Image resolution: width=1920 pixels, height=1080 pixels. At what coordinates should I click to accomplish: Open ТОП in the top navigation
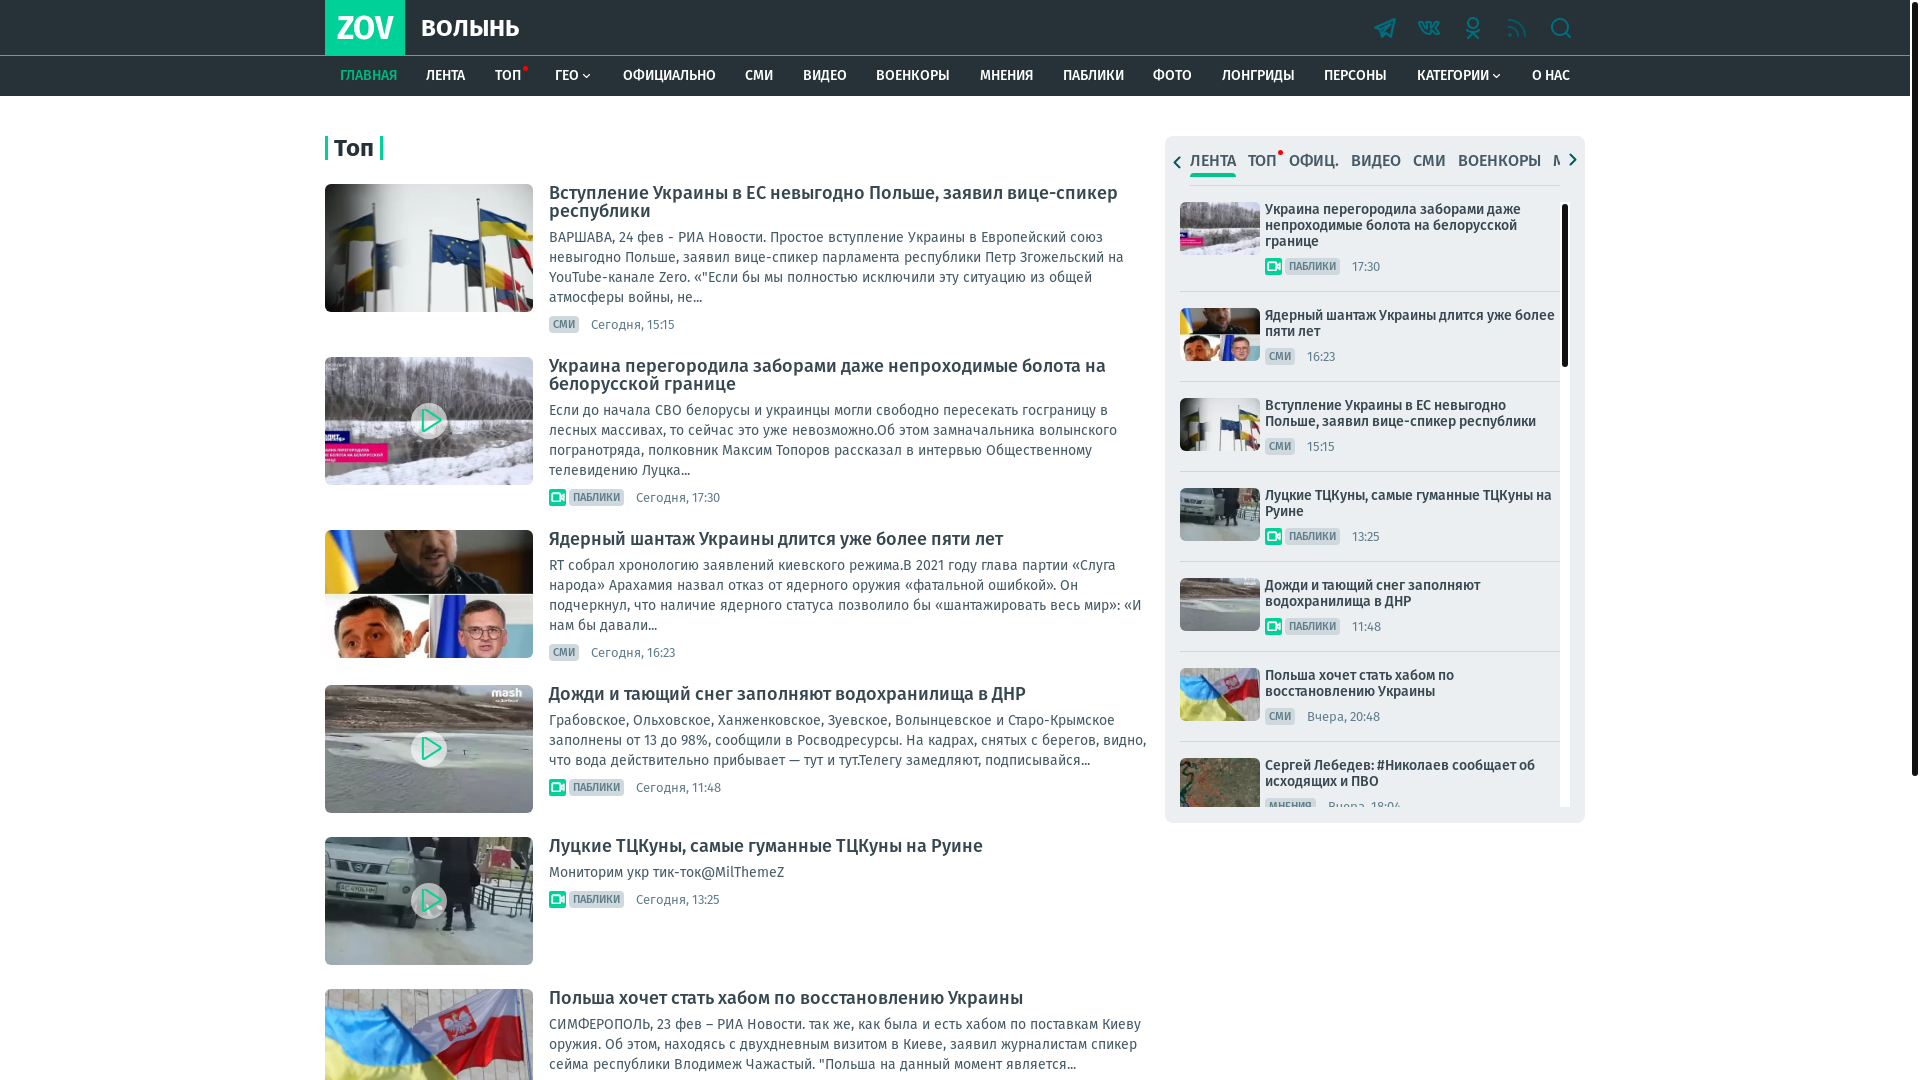(508, 76)
